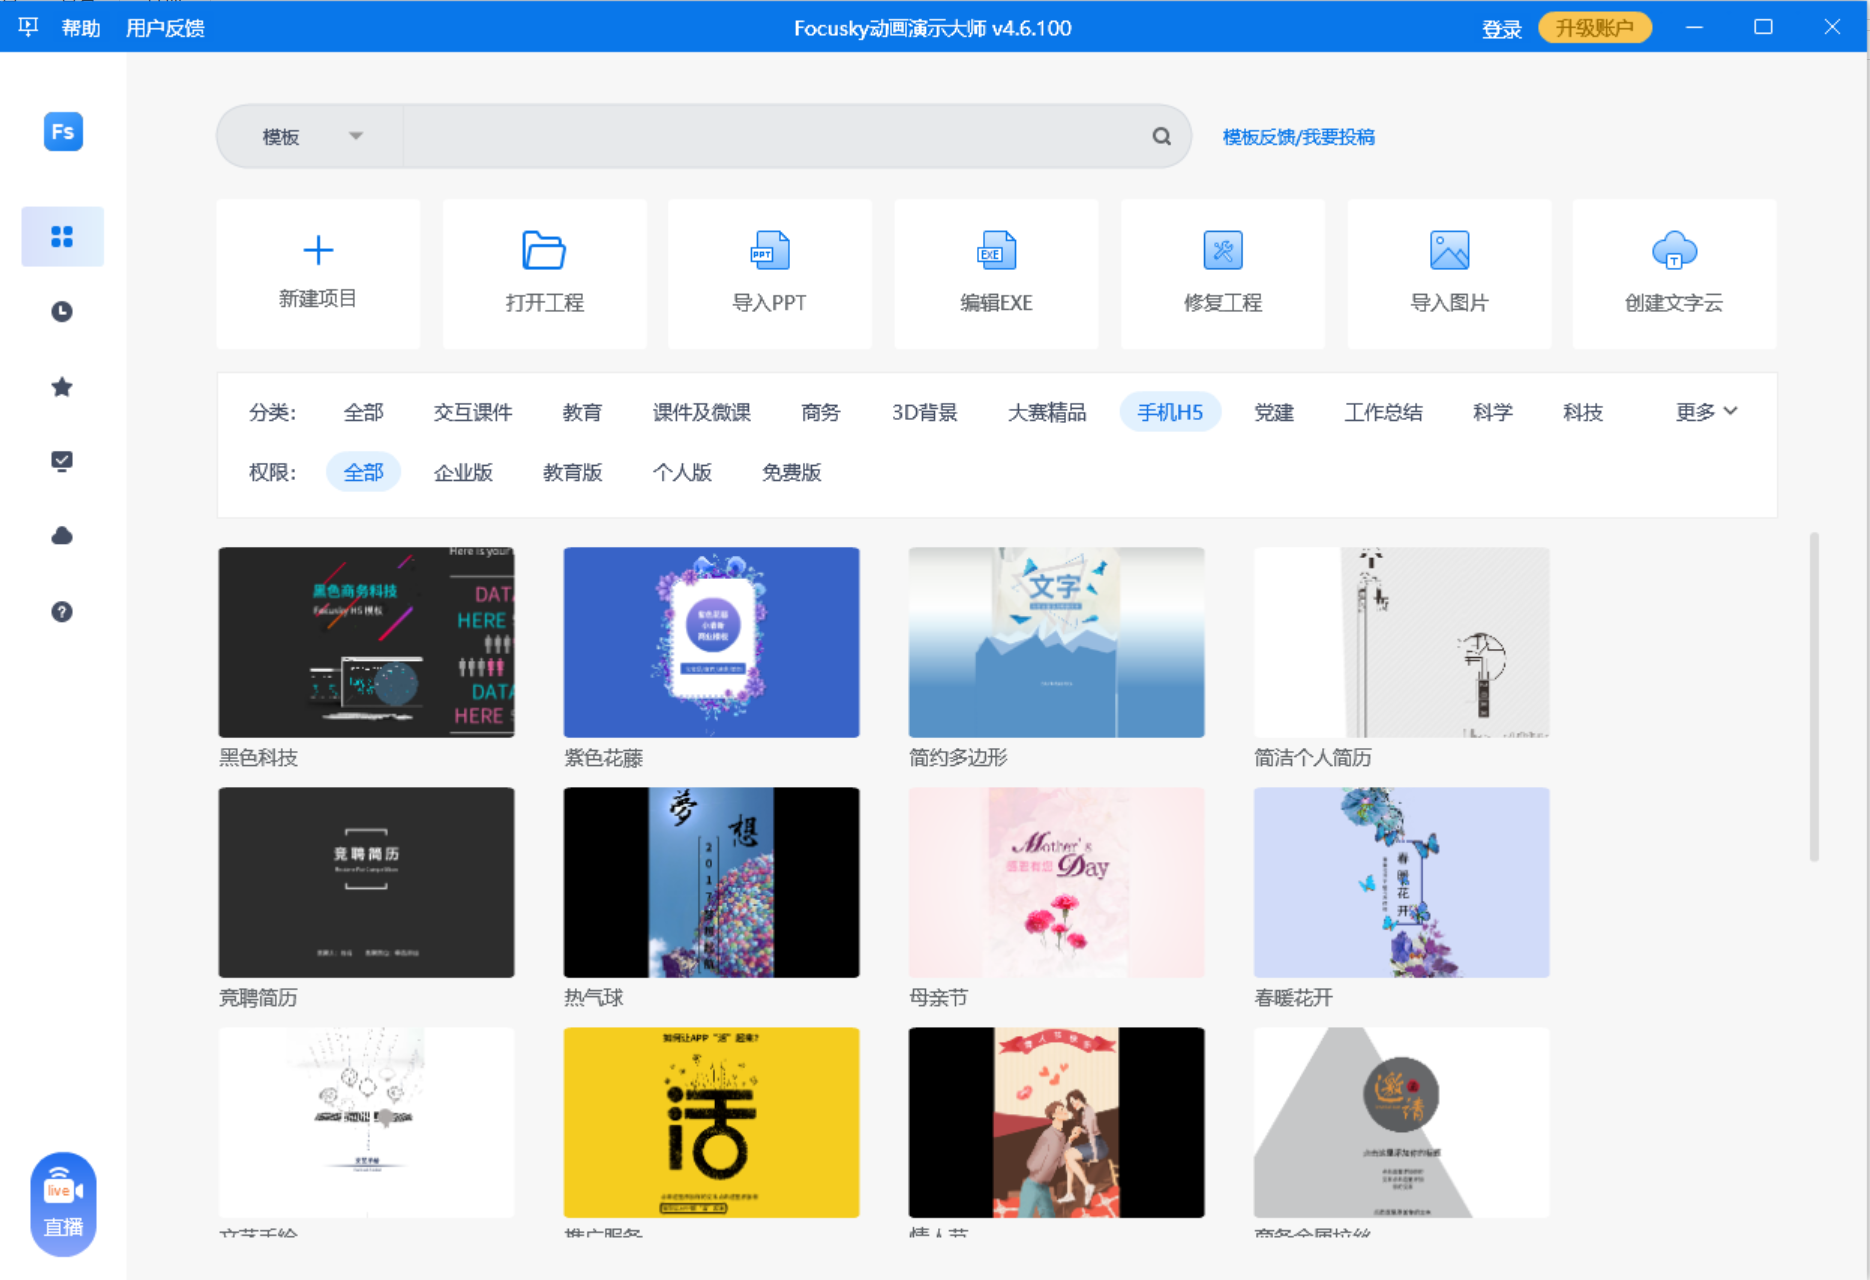Viewport: 1870px width, 1280px height.
Task: Select 修复工程 repair project tile
Action: point(1223,273)
